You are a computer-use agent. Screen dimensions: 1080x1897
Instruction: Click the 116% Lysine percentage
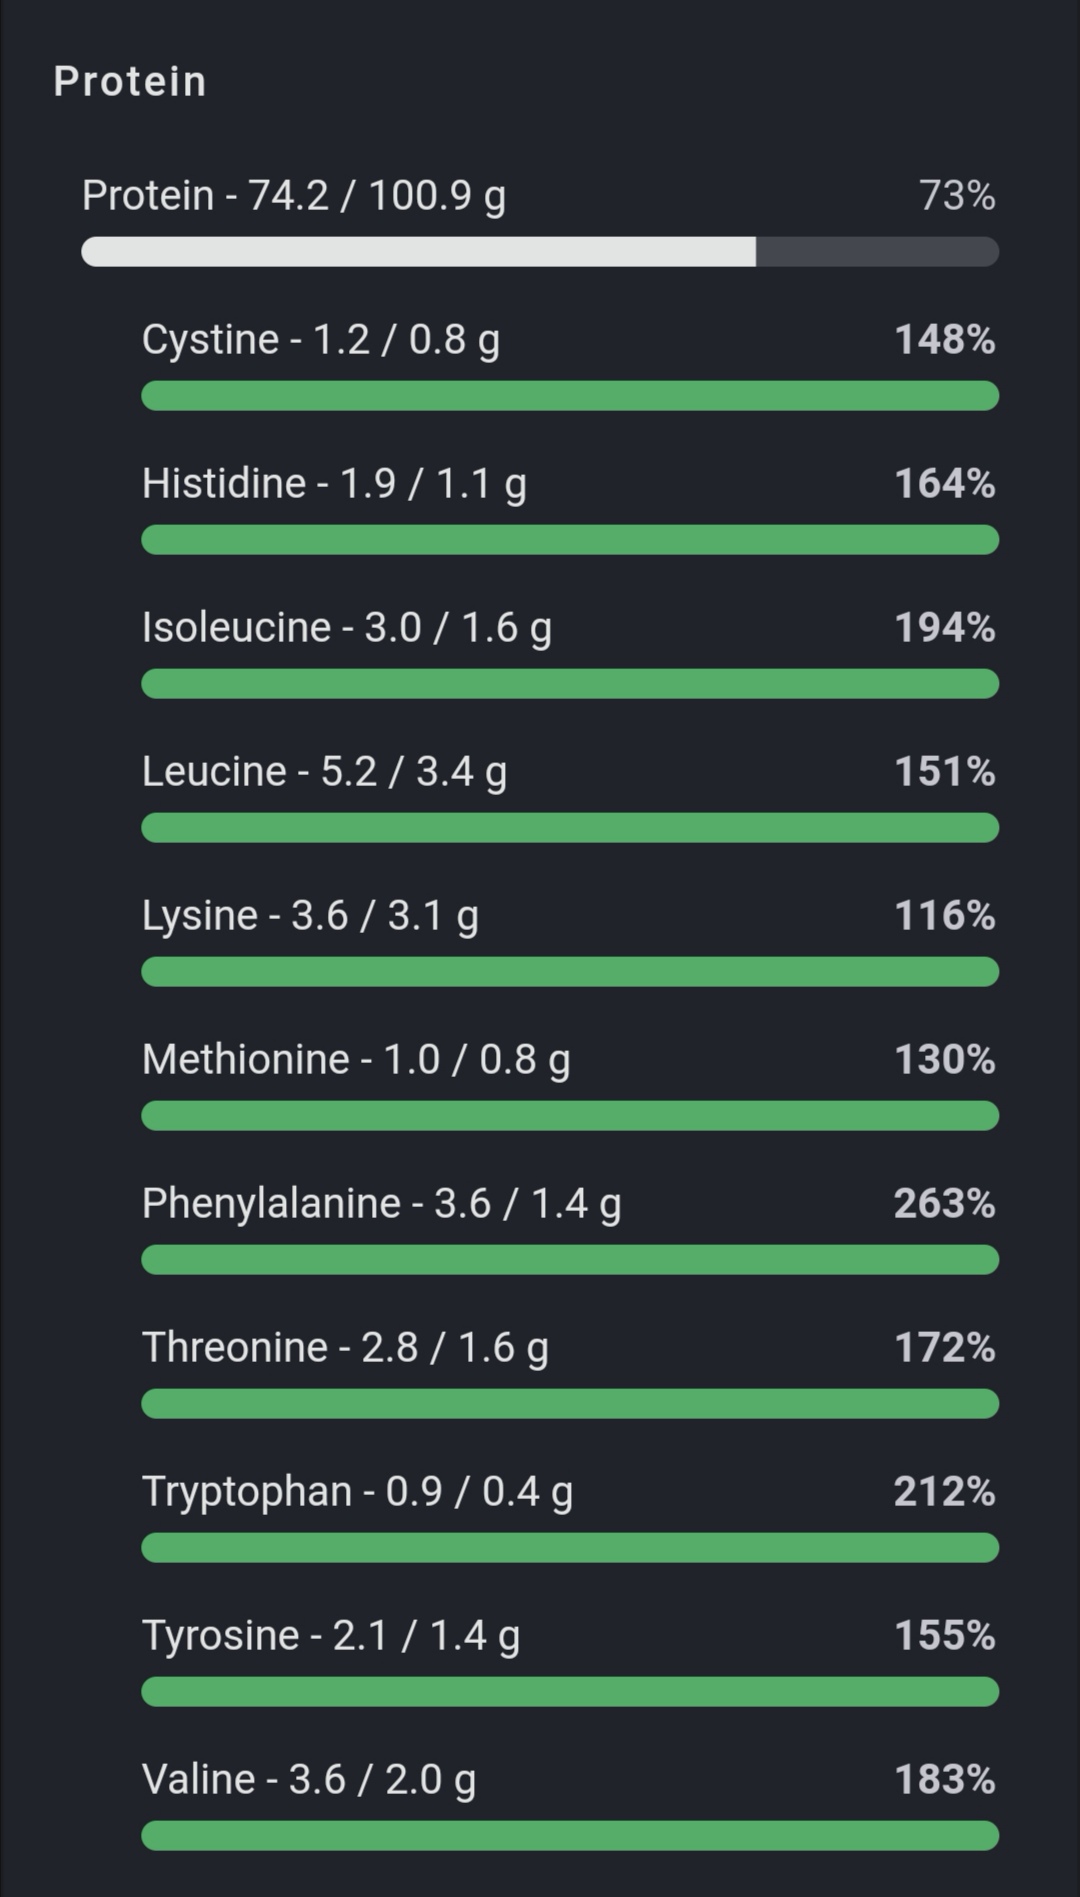click(944, 915)
